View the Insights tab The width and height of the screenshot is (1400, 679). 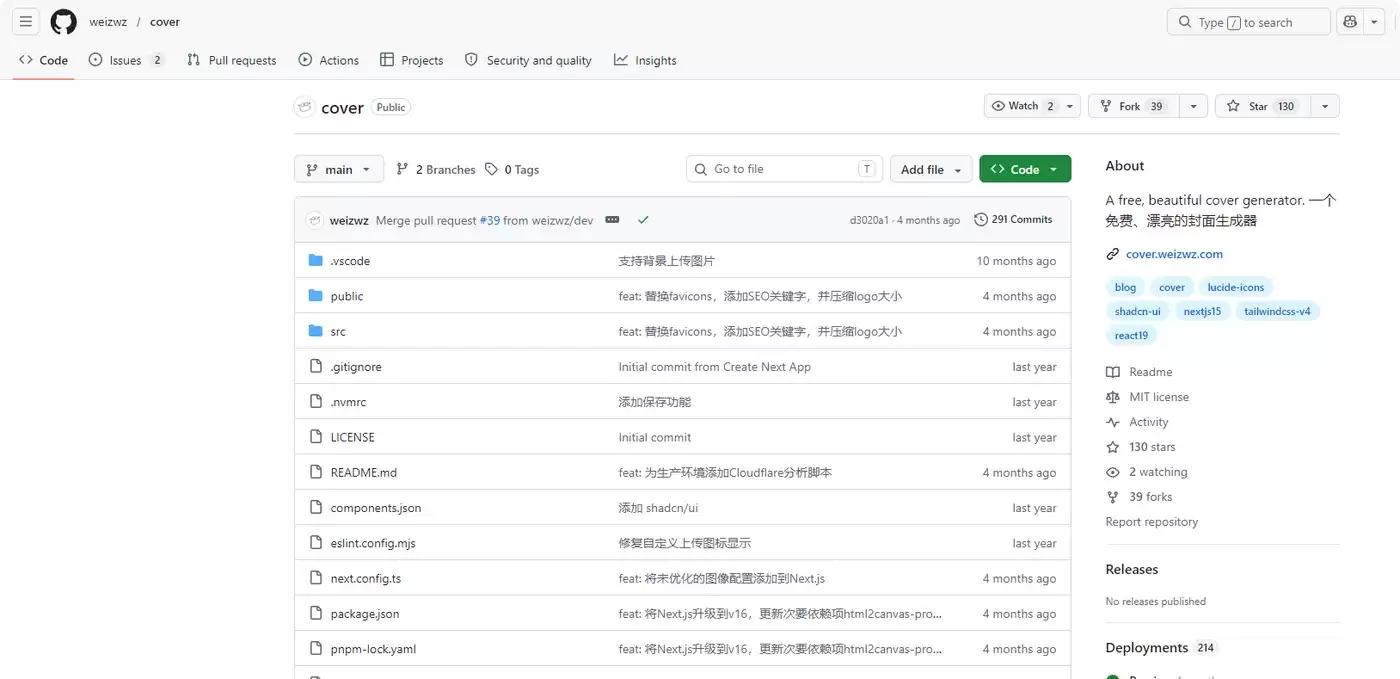pyautogui.click(x=645, y=60)
